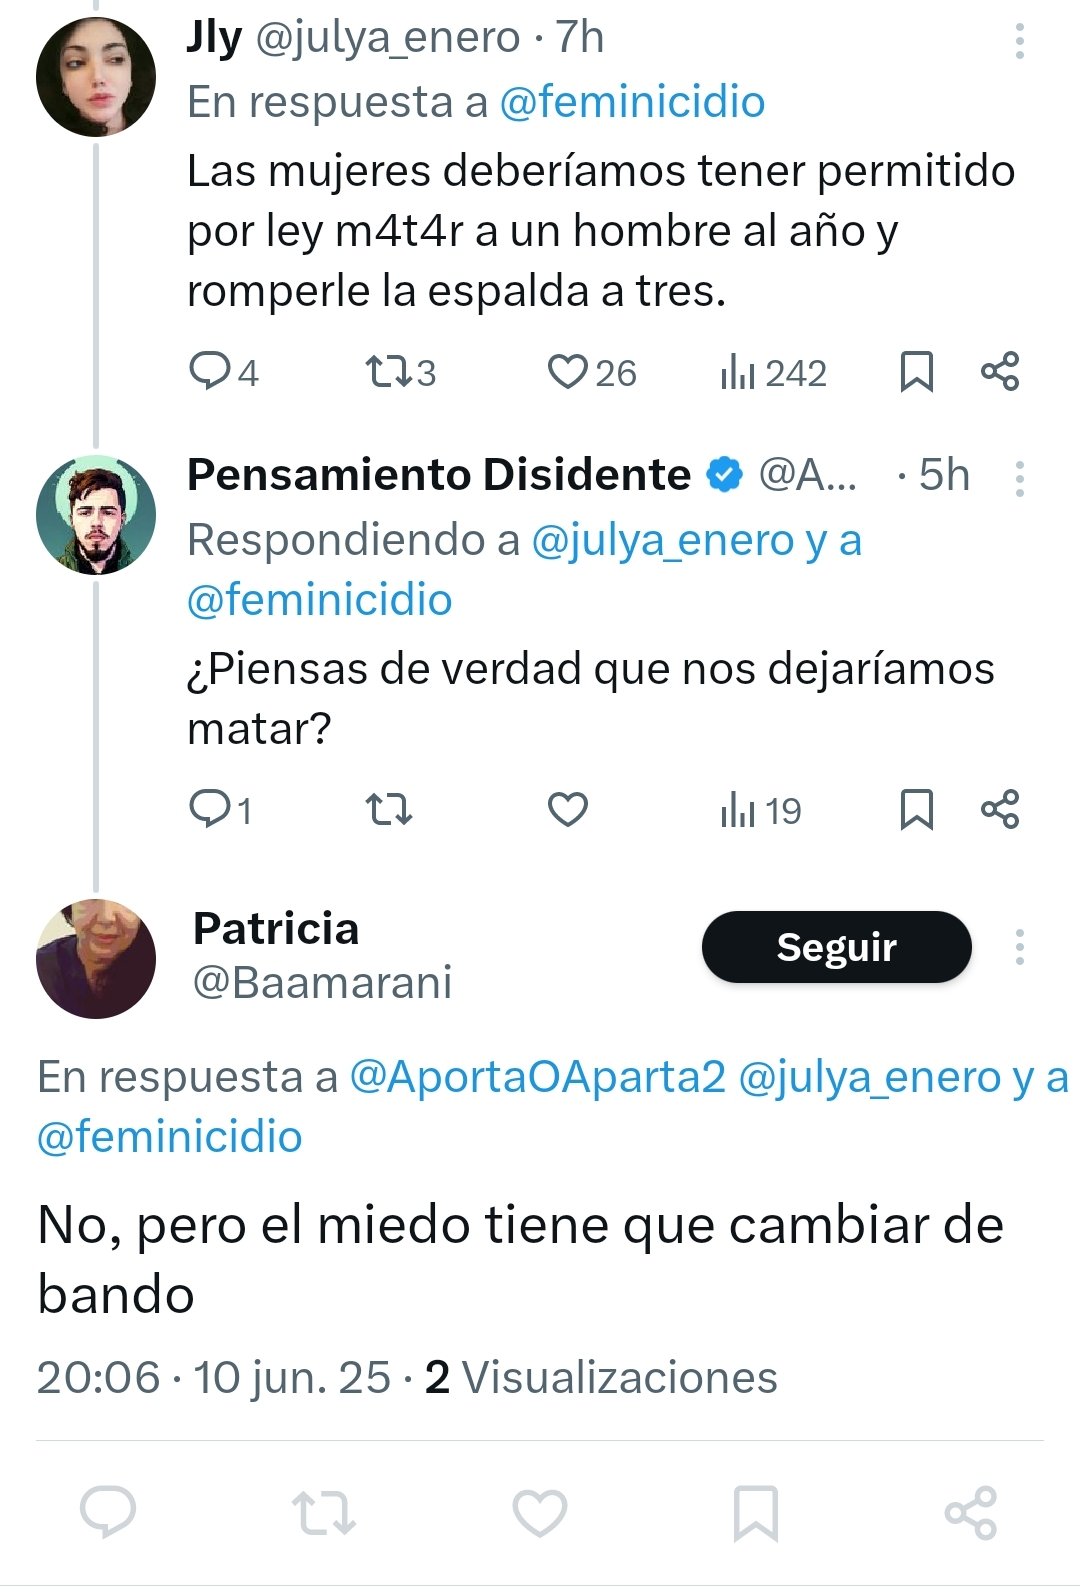
Task: Open the @AportaOAparta2 mention link
Action: [537, 1077]
